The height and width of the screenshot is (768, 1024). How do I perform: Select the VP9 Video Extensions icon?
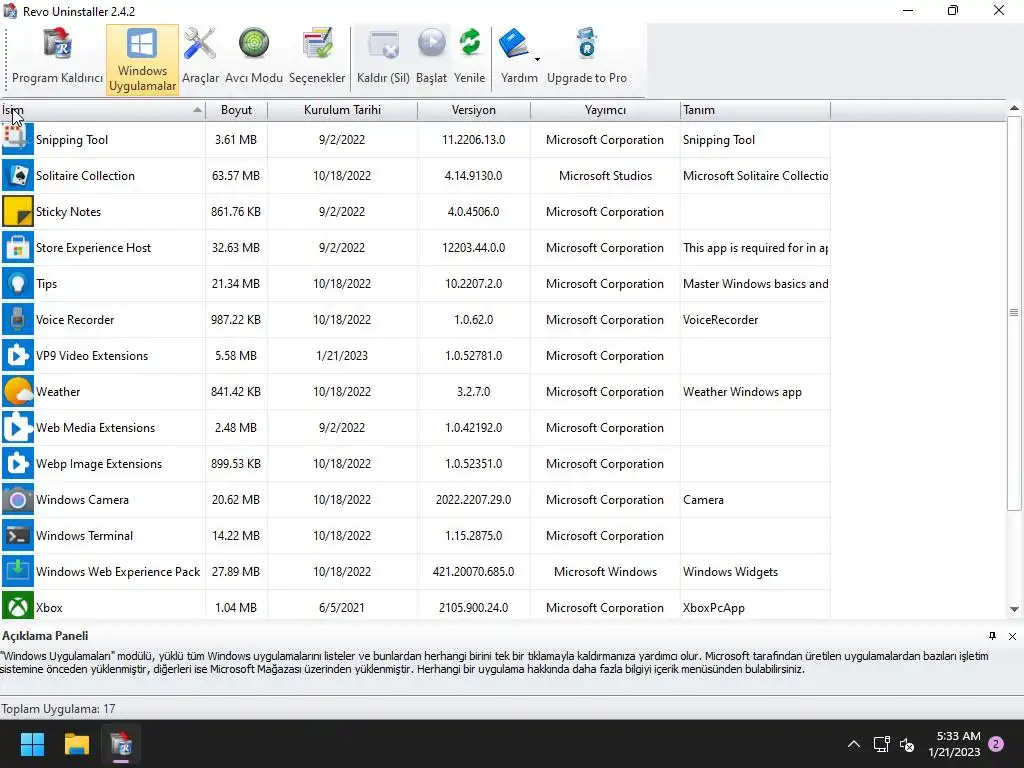pos(18,355)
